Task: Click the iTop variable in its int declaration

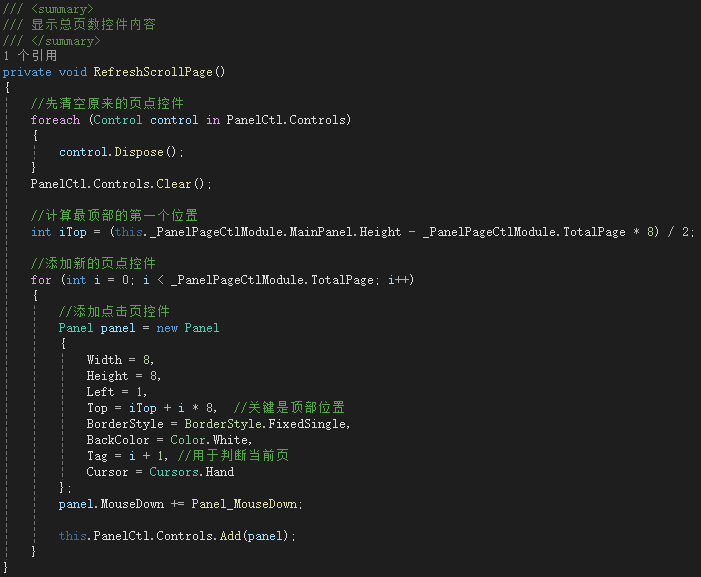Action: pyautogui.click(x=72, y=232)
